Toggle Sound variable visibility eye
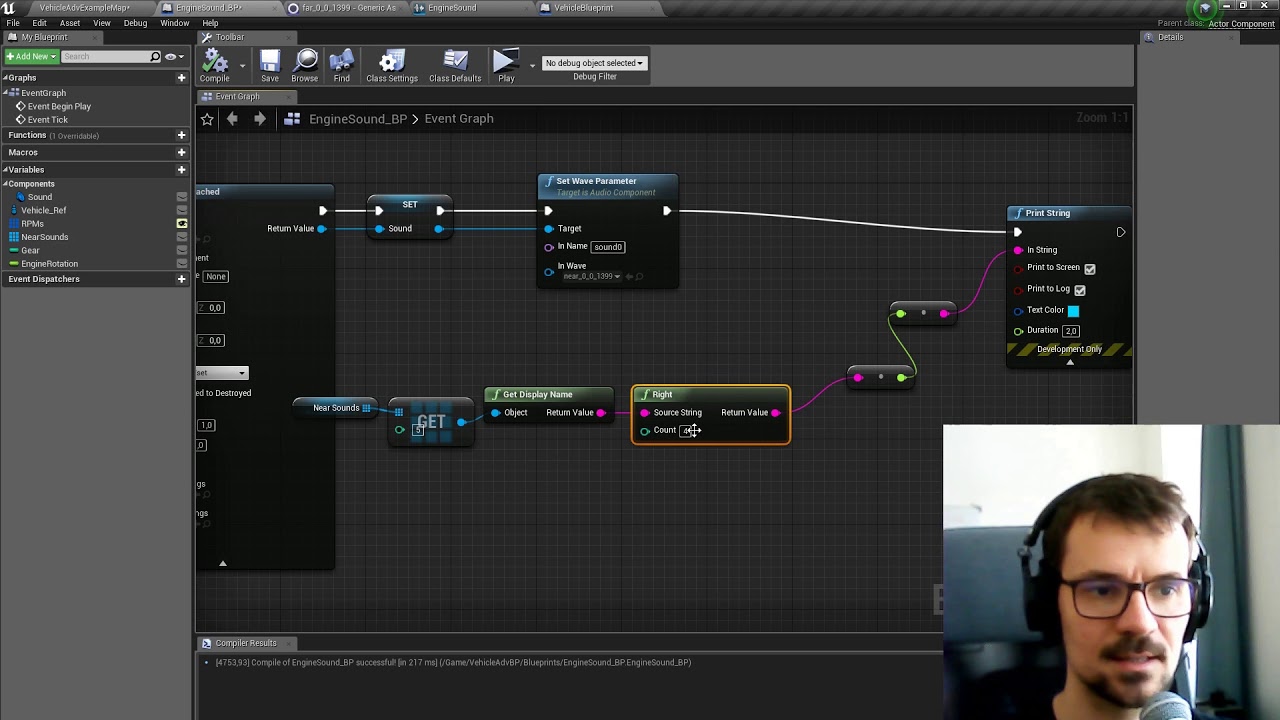Viewport: 1280px width, 720px height. (x=181, y=197)
